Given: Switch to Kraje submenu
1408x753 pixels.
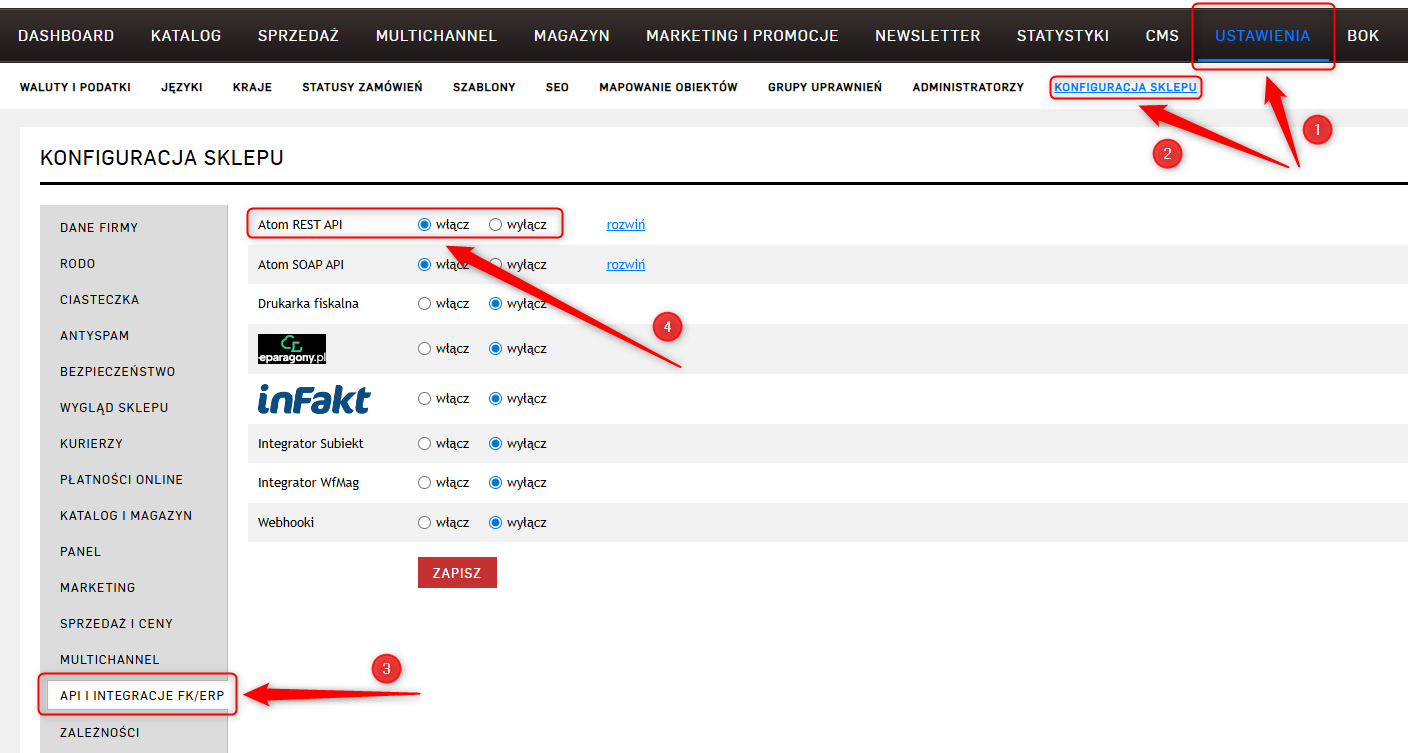Looking at the screenshot, I should pyautogui.click(x=252, y=88).
